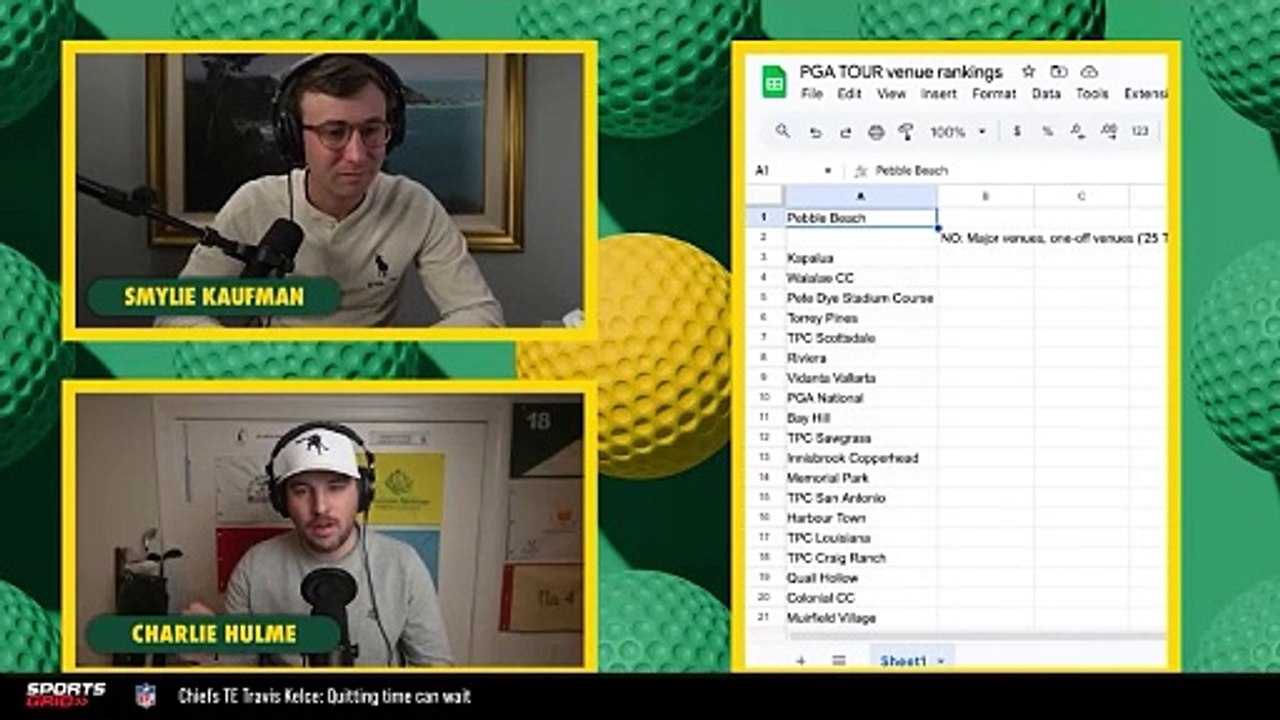Check the cloud document status icon
The height and width of the screenshot is (720, 1280).
pos(1089,72)
